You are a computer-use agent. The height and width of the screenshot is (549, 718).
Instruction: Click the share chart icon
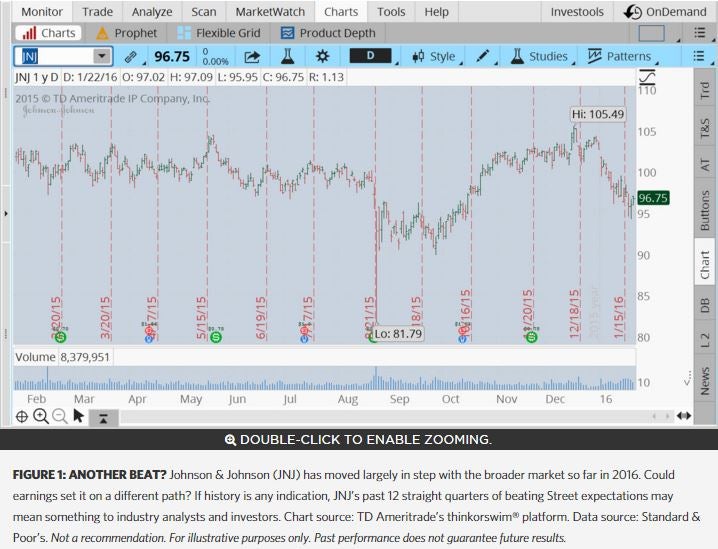tap(252, 57)
